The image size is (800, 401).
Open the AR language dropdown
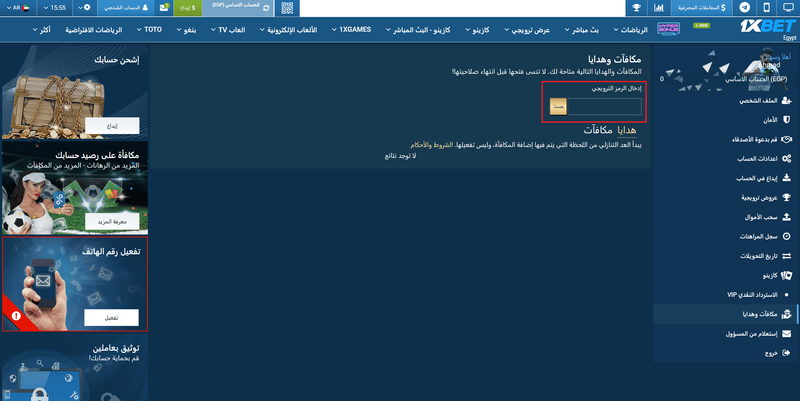coord(13,8)
